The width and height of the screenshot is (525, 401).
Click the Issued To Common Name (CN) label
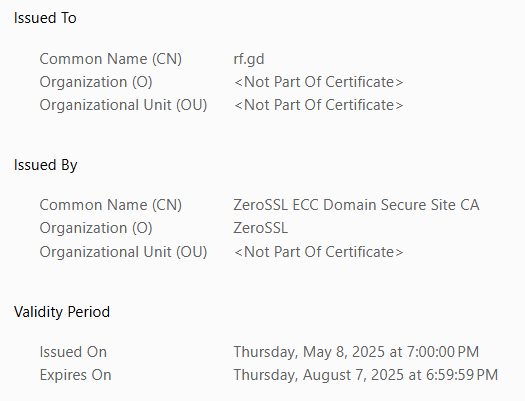pos(111,59)
